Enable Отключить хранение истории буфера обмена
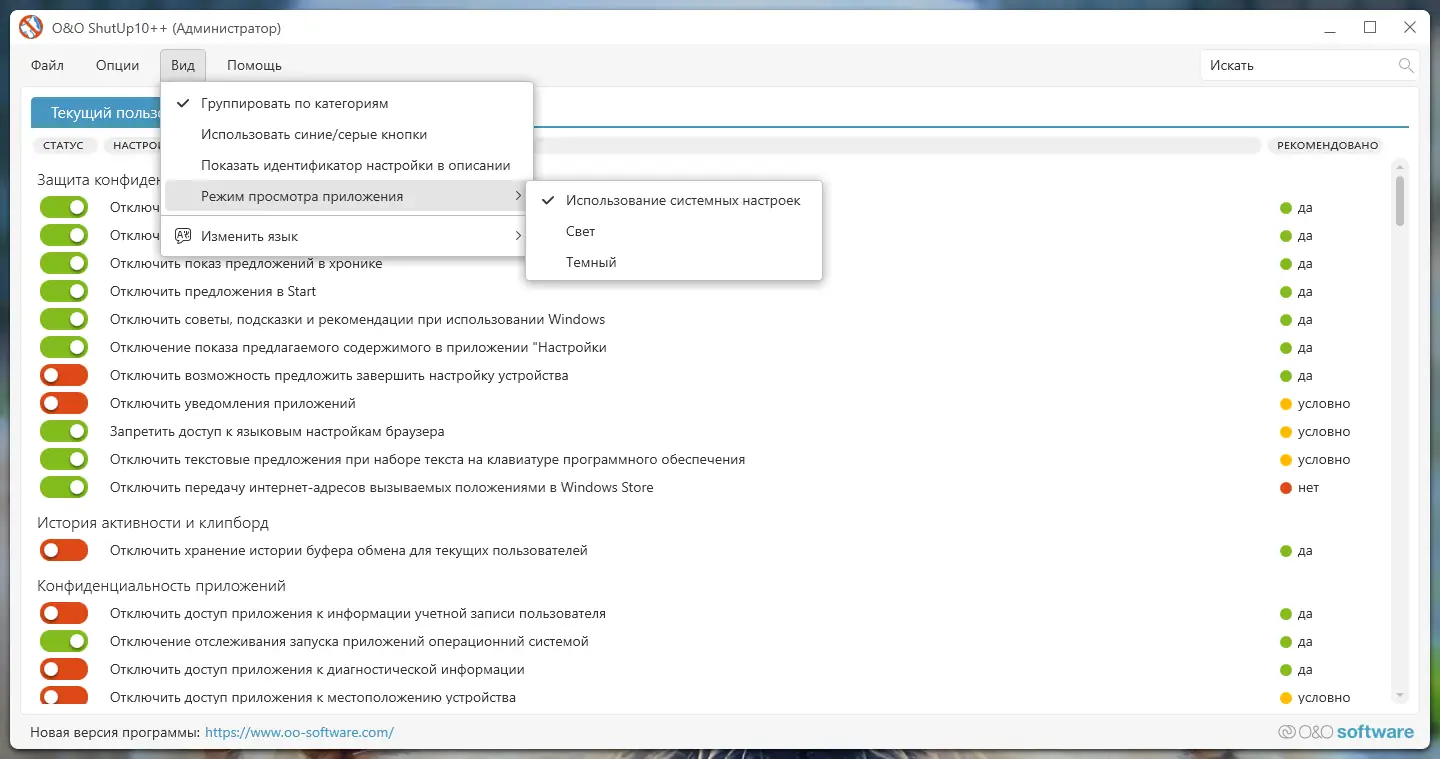The image size is (1440, 759). pyautogui.click(x=64, y=551)
